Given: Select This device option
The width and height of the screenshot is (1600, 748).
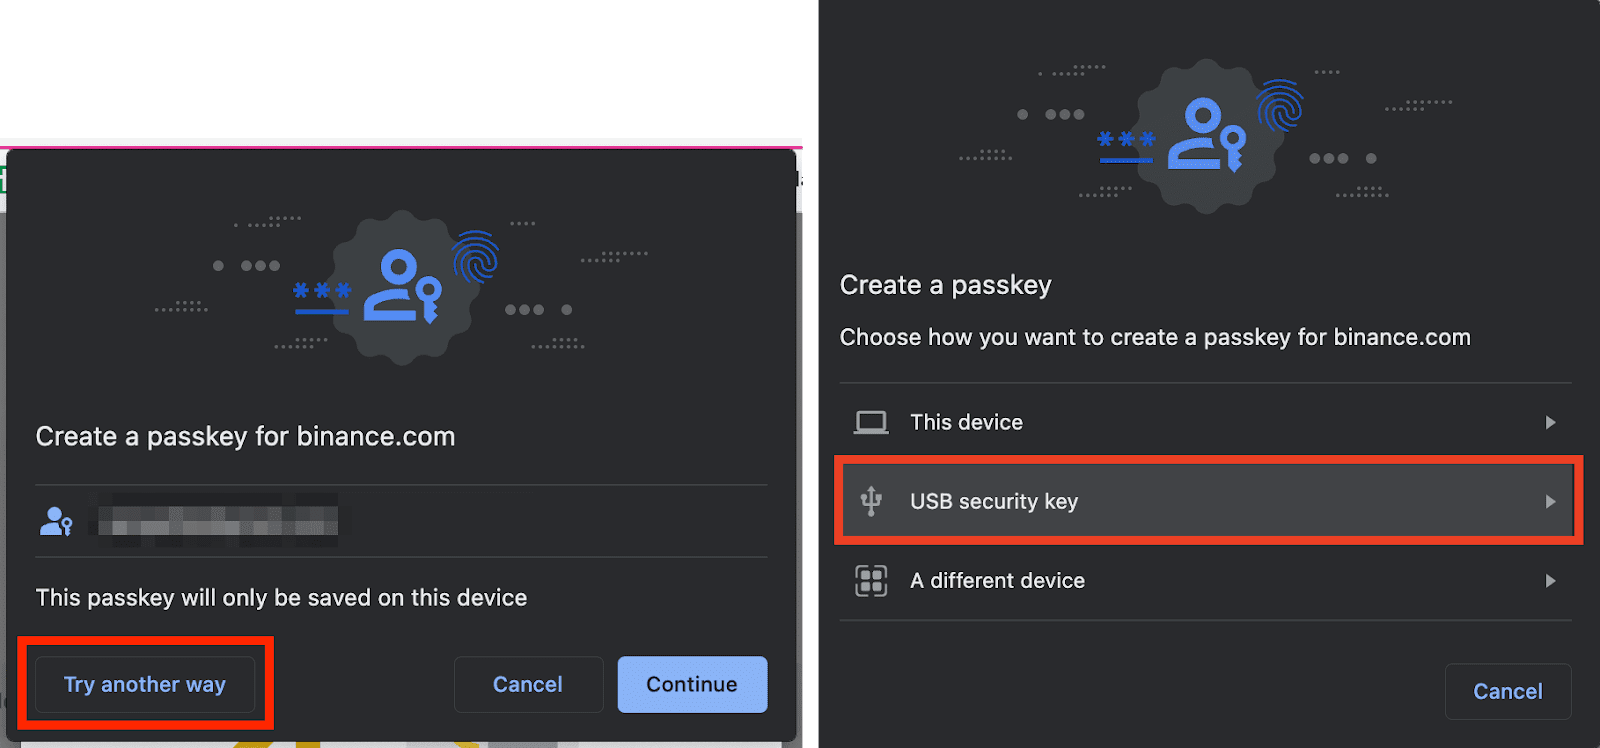Looking at the screenshot, I should (x=1206, y=422).
